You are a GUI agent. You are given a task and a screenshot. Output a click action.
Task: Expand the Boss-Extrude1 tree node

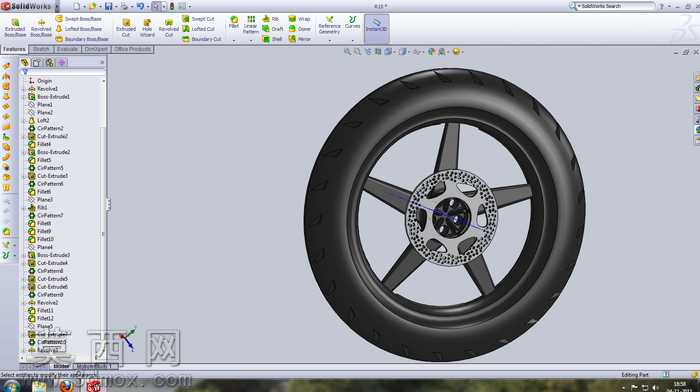pos(25,96)
